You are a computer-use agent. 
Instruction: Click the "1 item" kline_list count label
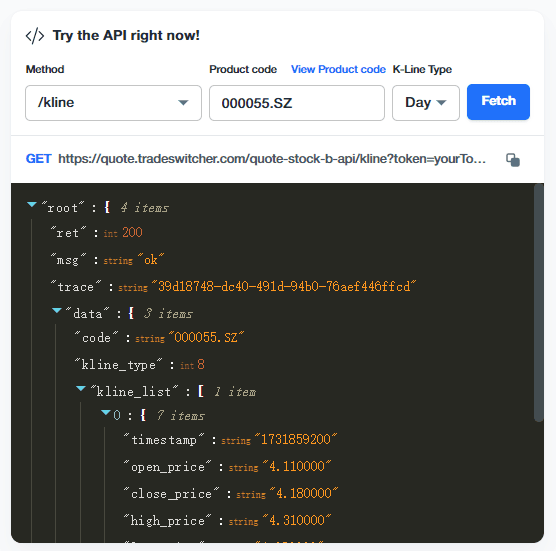(x=235, y=392)
